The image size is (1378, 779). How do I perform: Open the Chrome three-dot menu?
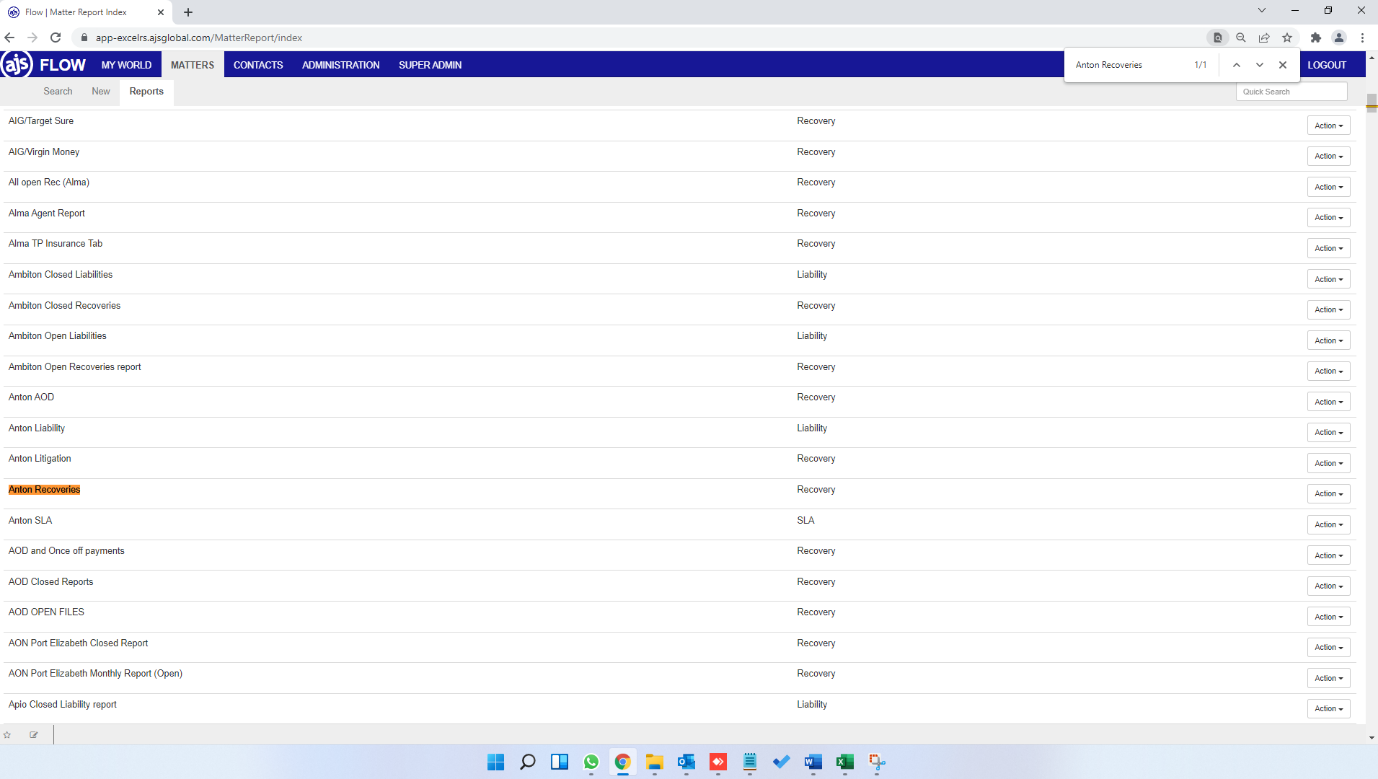pyautogui.click(x=1362, y=37)
